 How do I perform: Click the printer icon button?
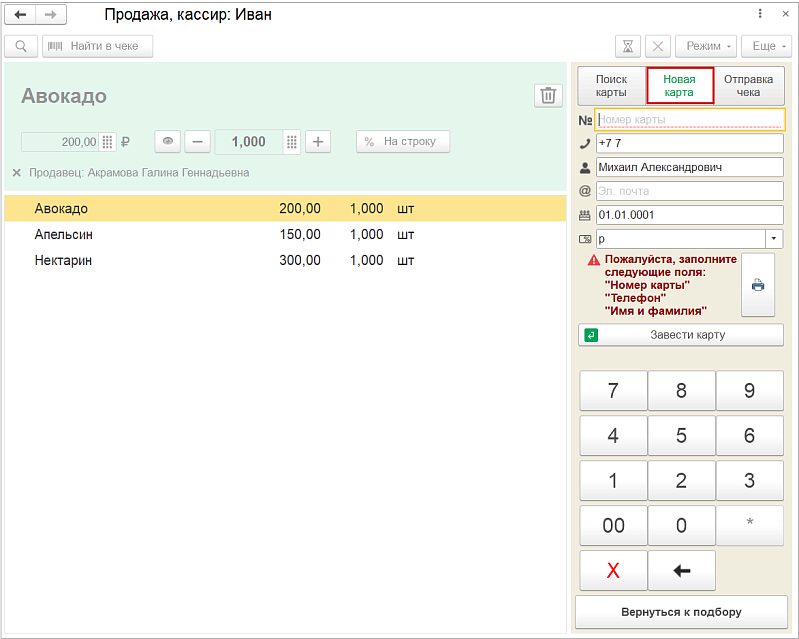pyautogui.click(x=758, y=285)
